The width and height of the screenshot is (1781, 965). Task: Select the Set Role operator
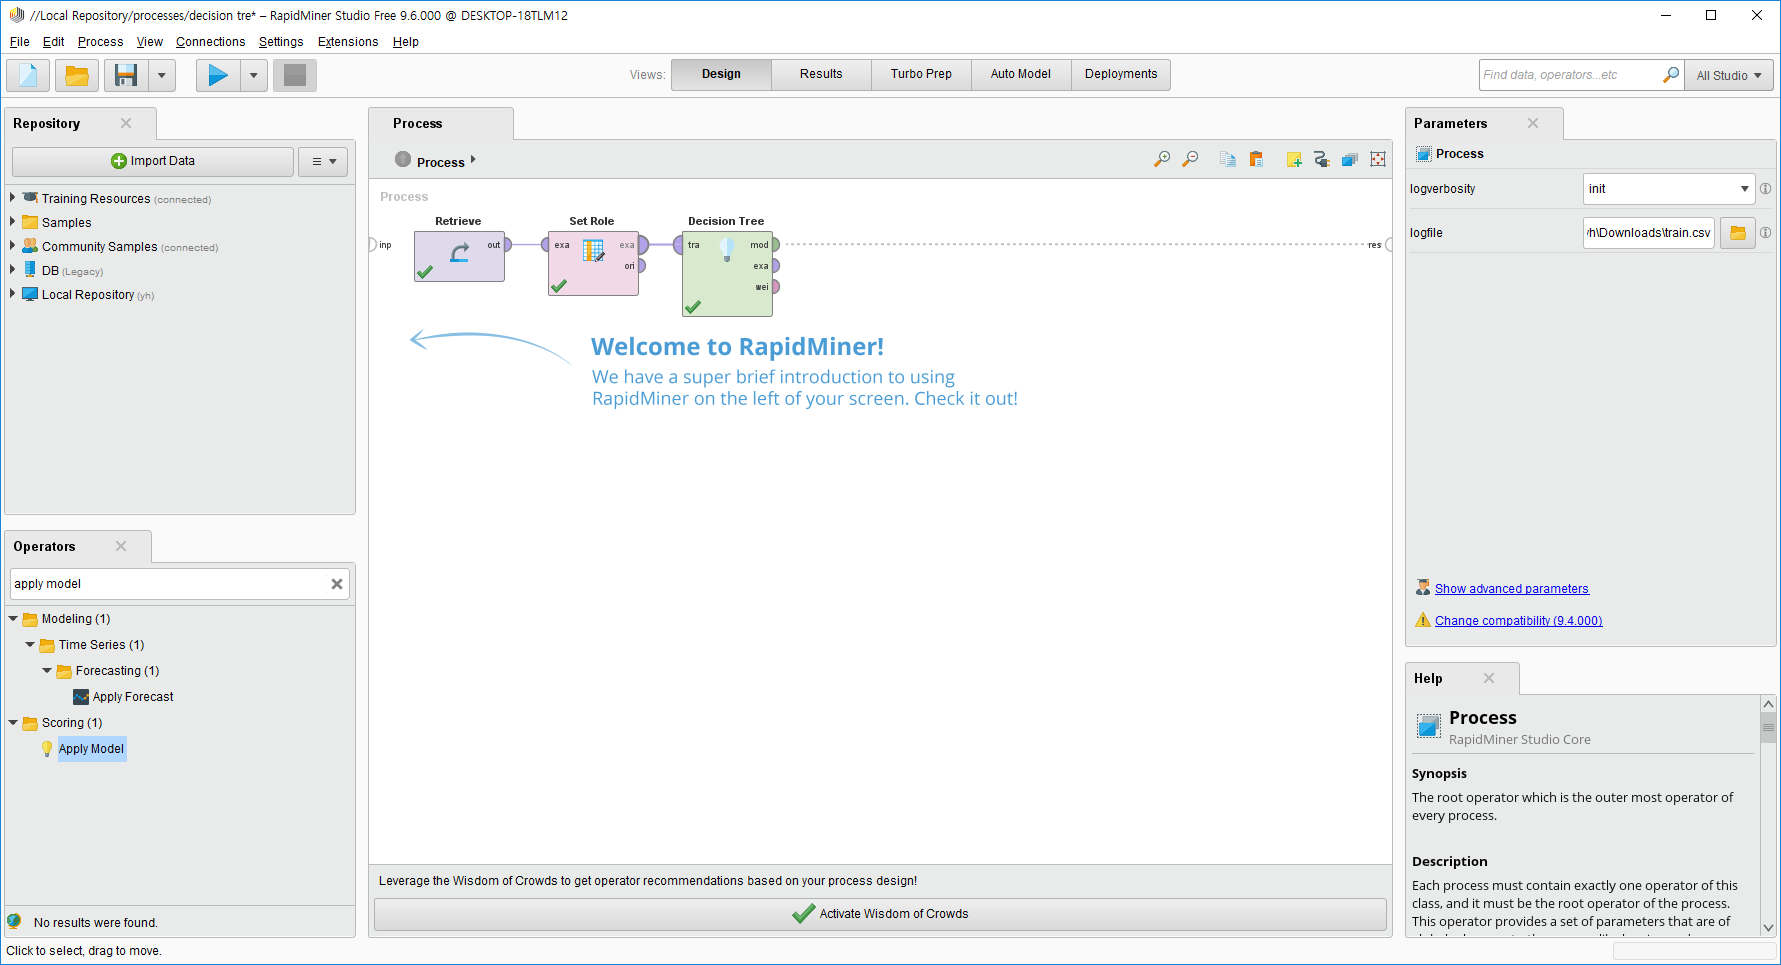pos(593,263)
